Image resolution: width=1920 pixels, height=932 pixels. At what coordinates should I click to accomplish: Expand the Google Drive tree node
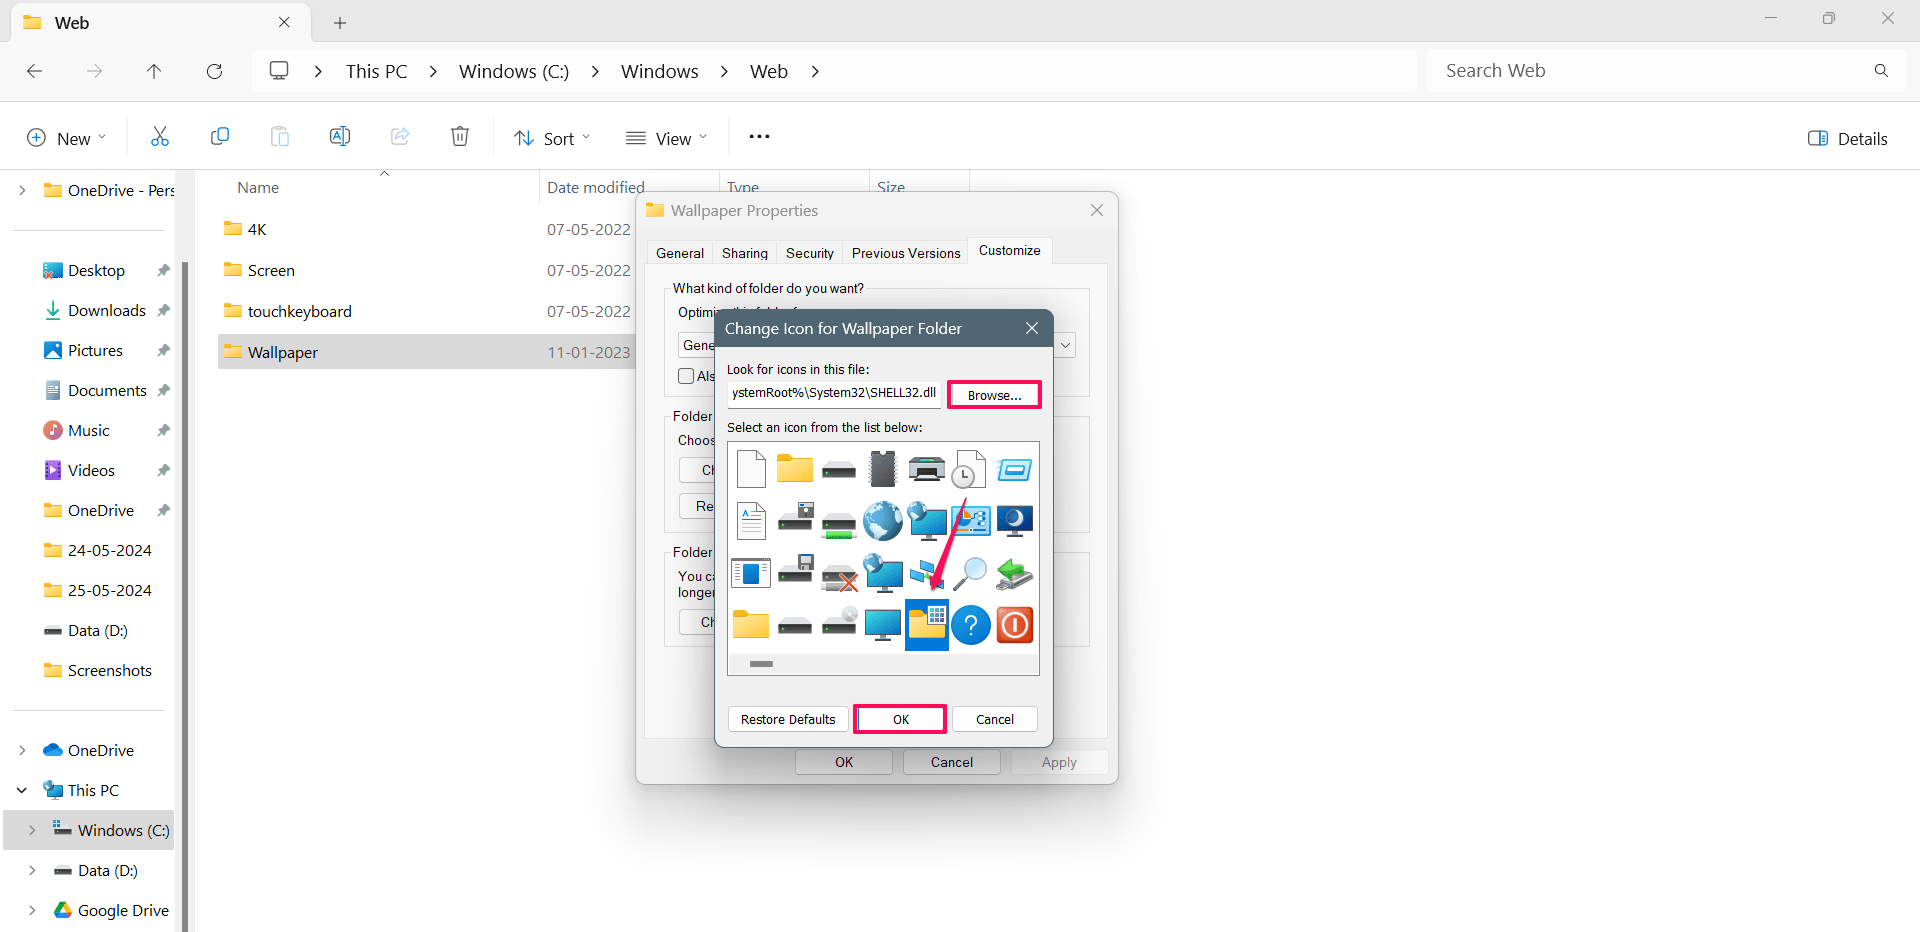(32, 910)
